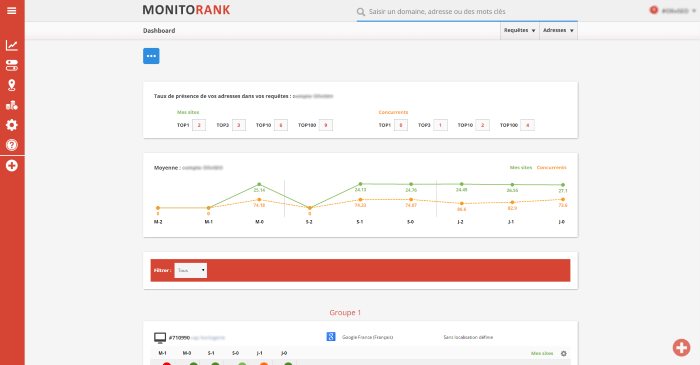
Task: Click the MONITORANK logo
Action: pyautogui.click(x=186, y=10)
